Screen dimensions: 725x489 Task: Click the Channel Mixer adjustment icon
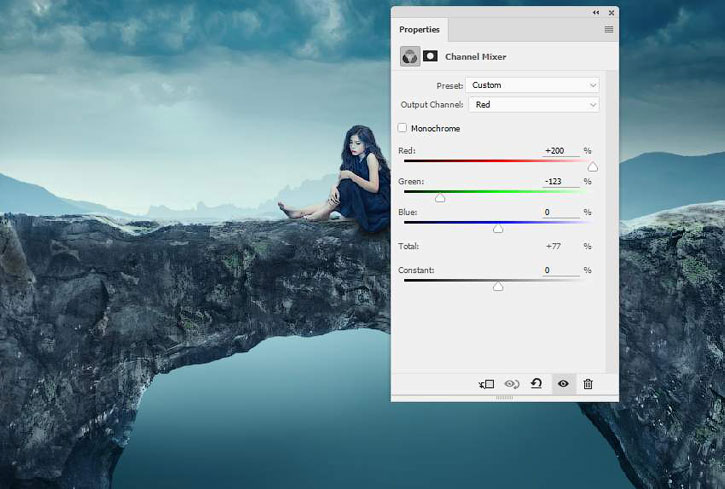(x=410, y=57)
